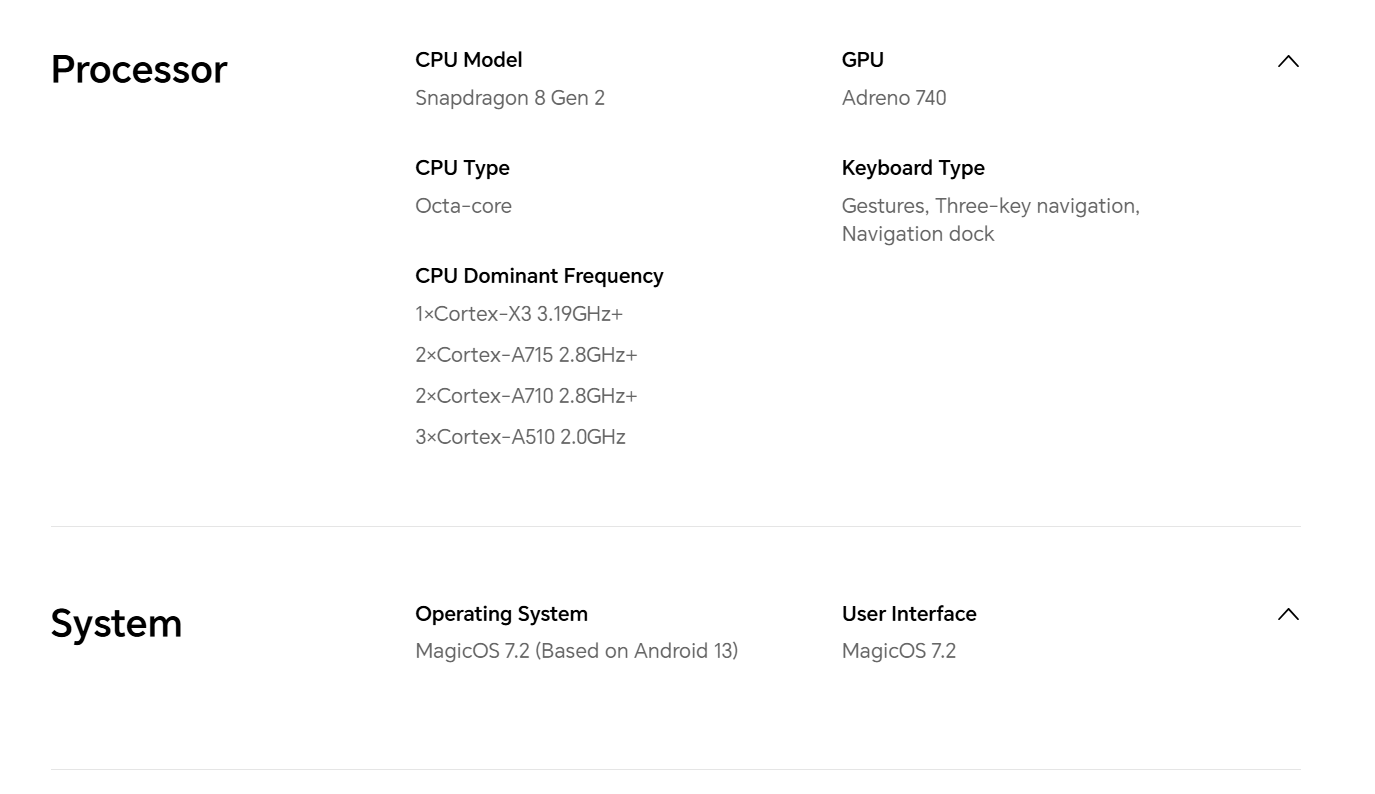The image size is (1375, 794).
Task: Click the CPU Dominant Frequency label
Action: (x=539, y=276)
